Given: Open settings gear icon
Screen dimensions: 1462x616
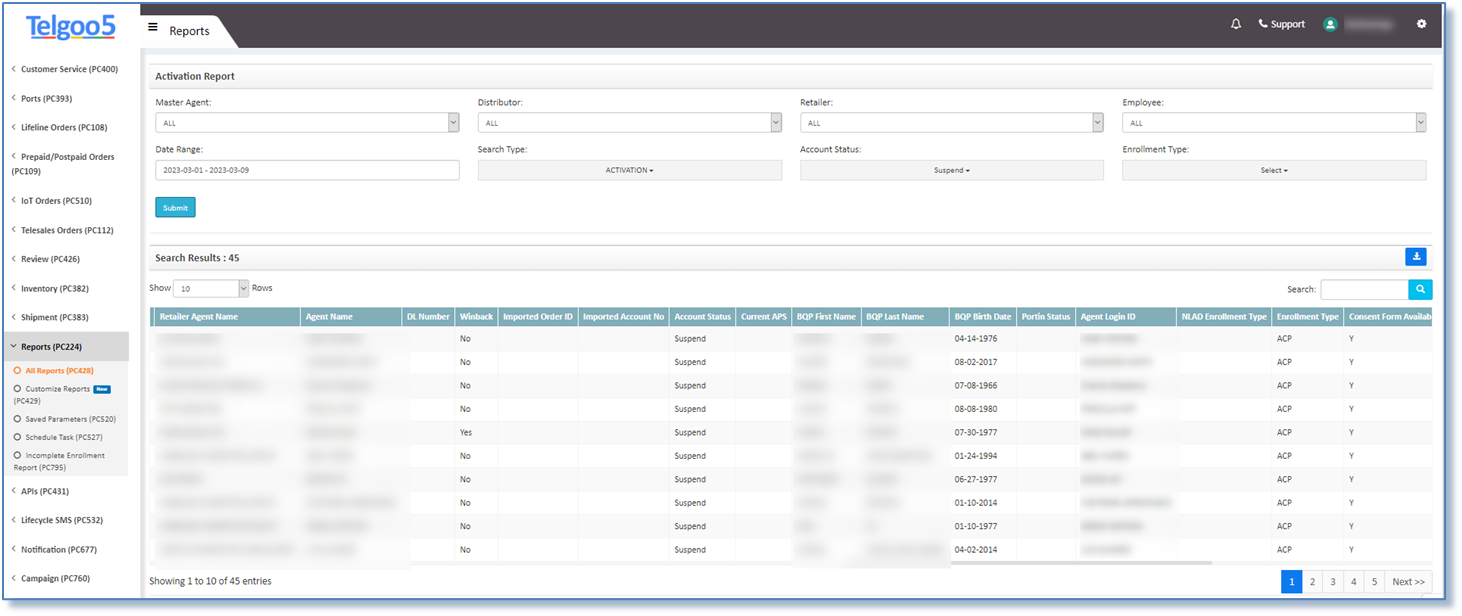Looking at the screenshot, I should point(1422,24).
